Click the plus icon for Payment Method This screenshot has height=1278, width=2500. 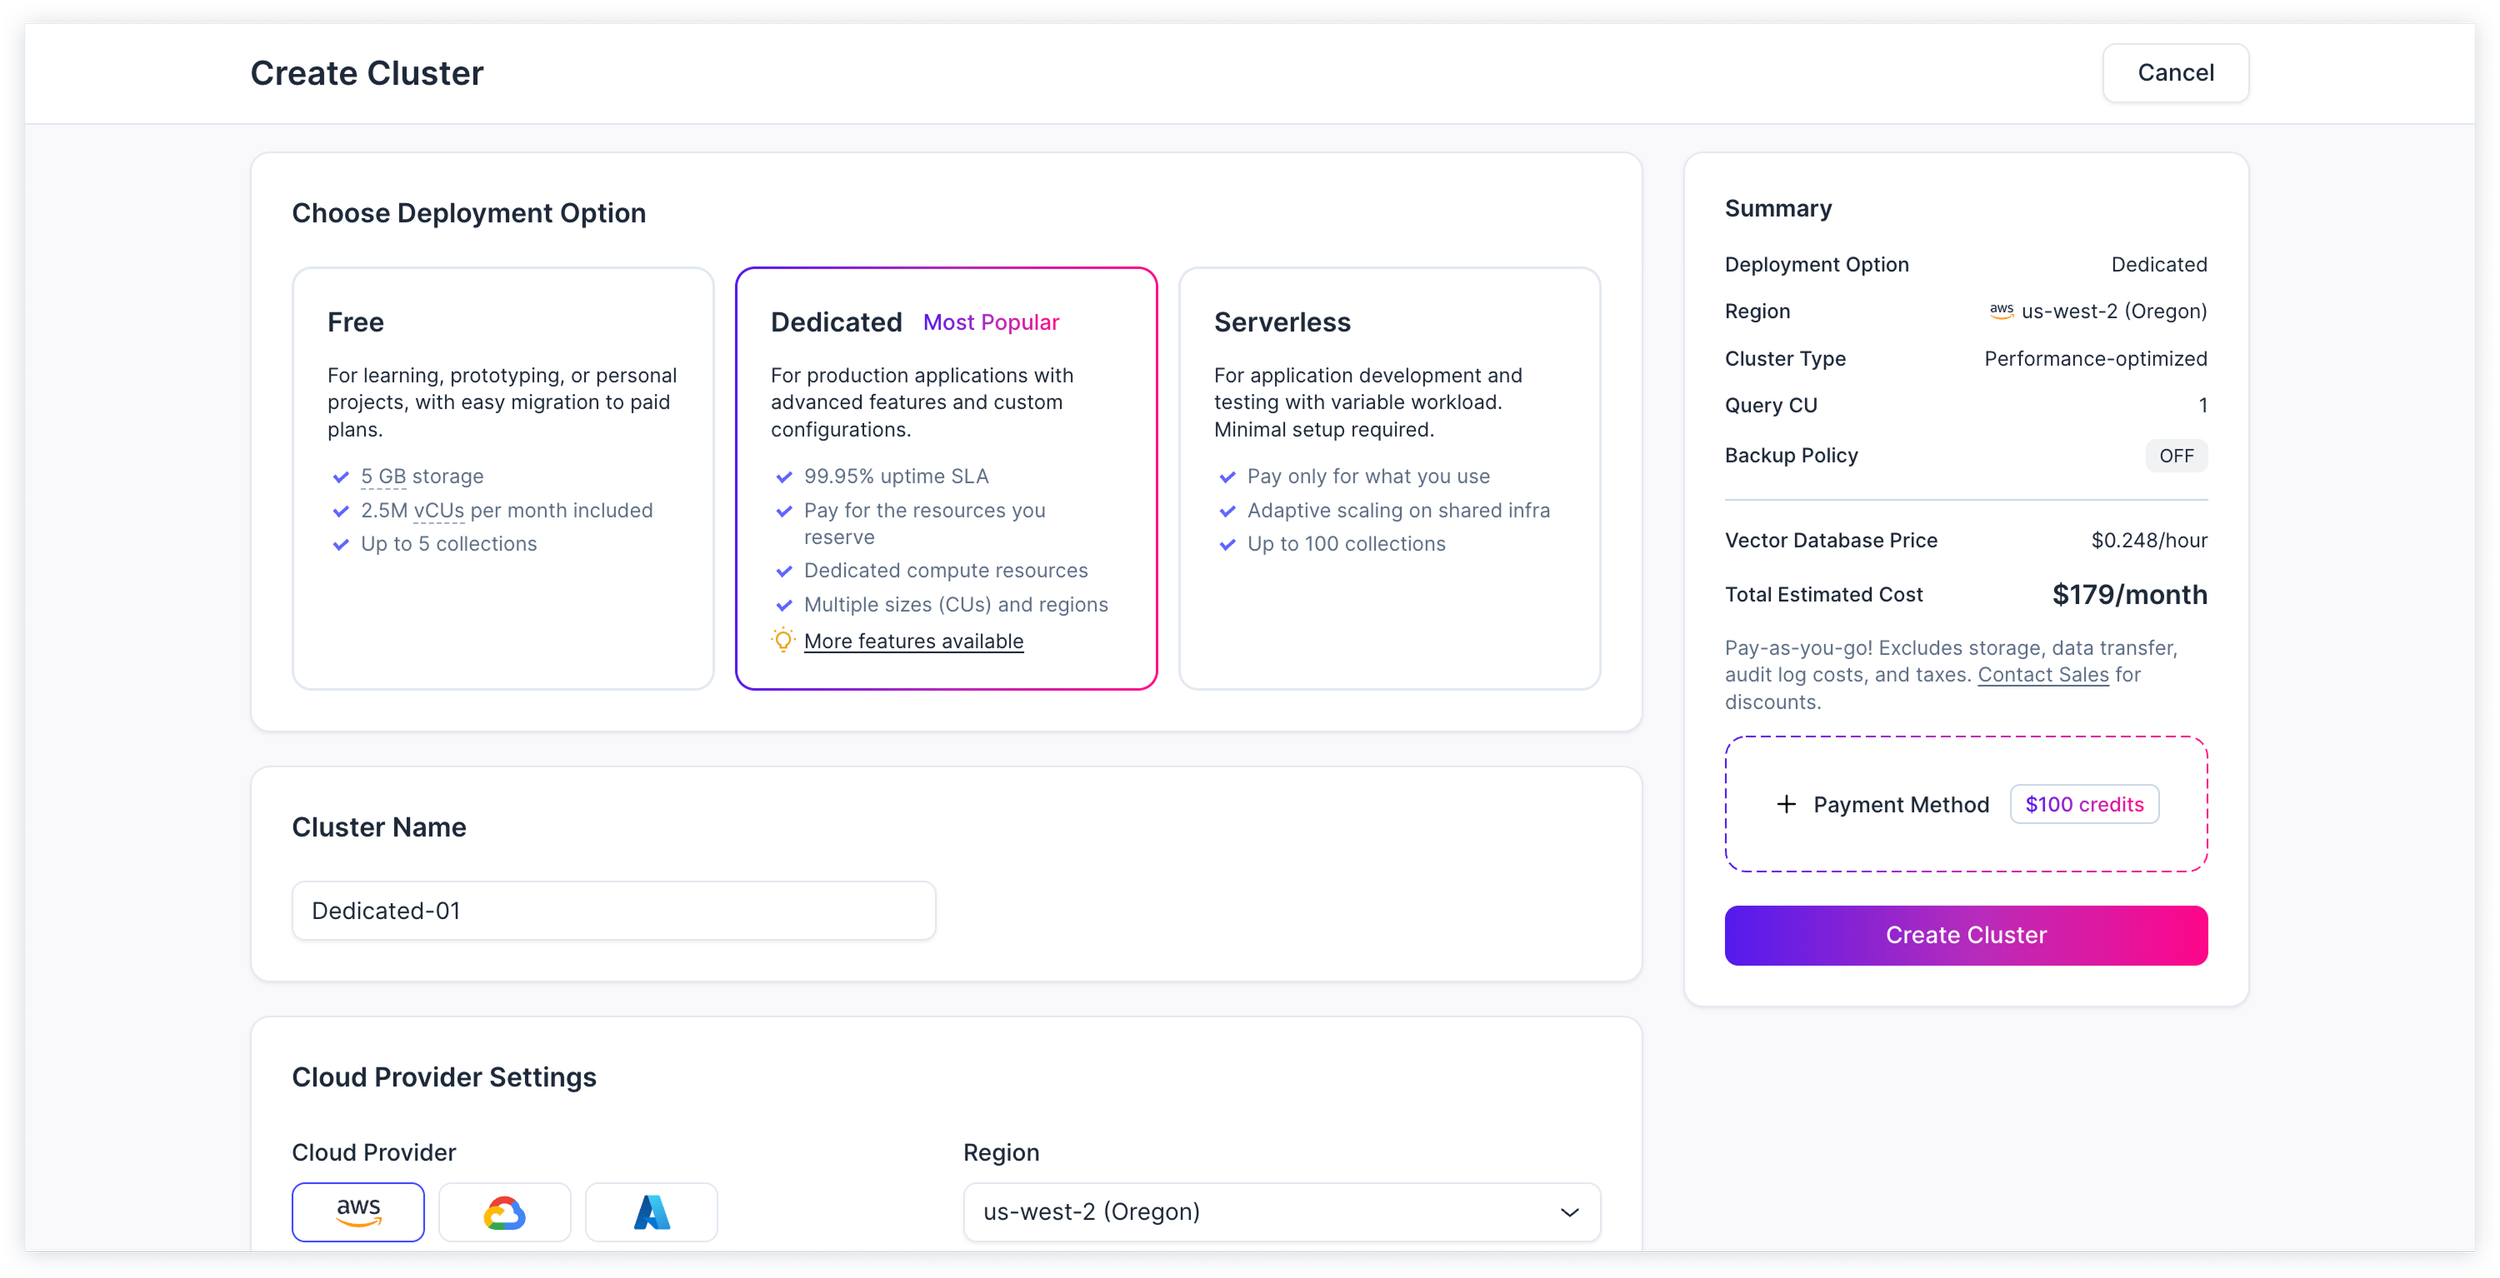click(1786, 804)
